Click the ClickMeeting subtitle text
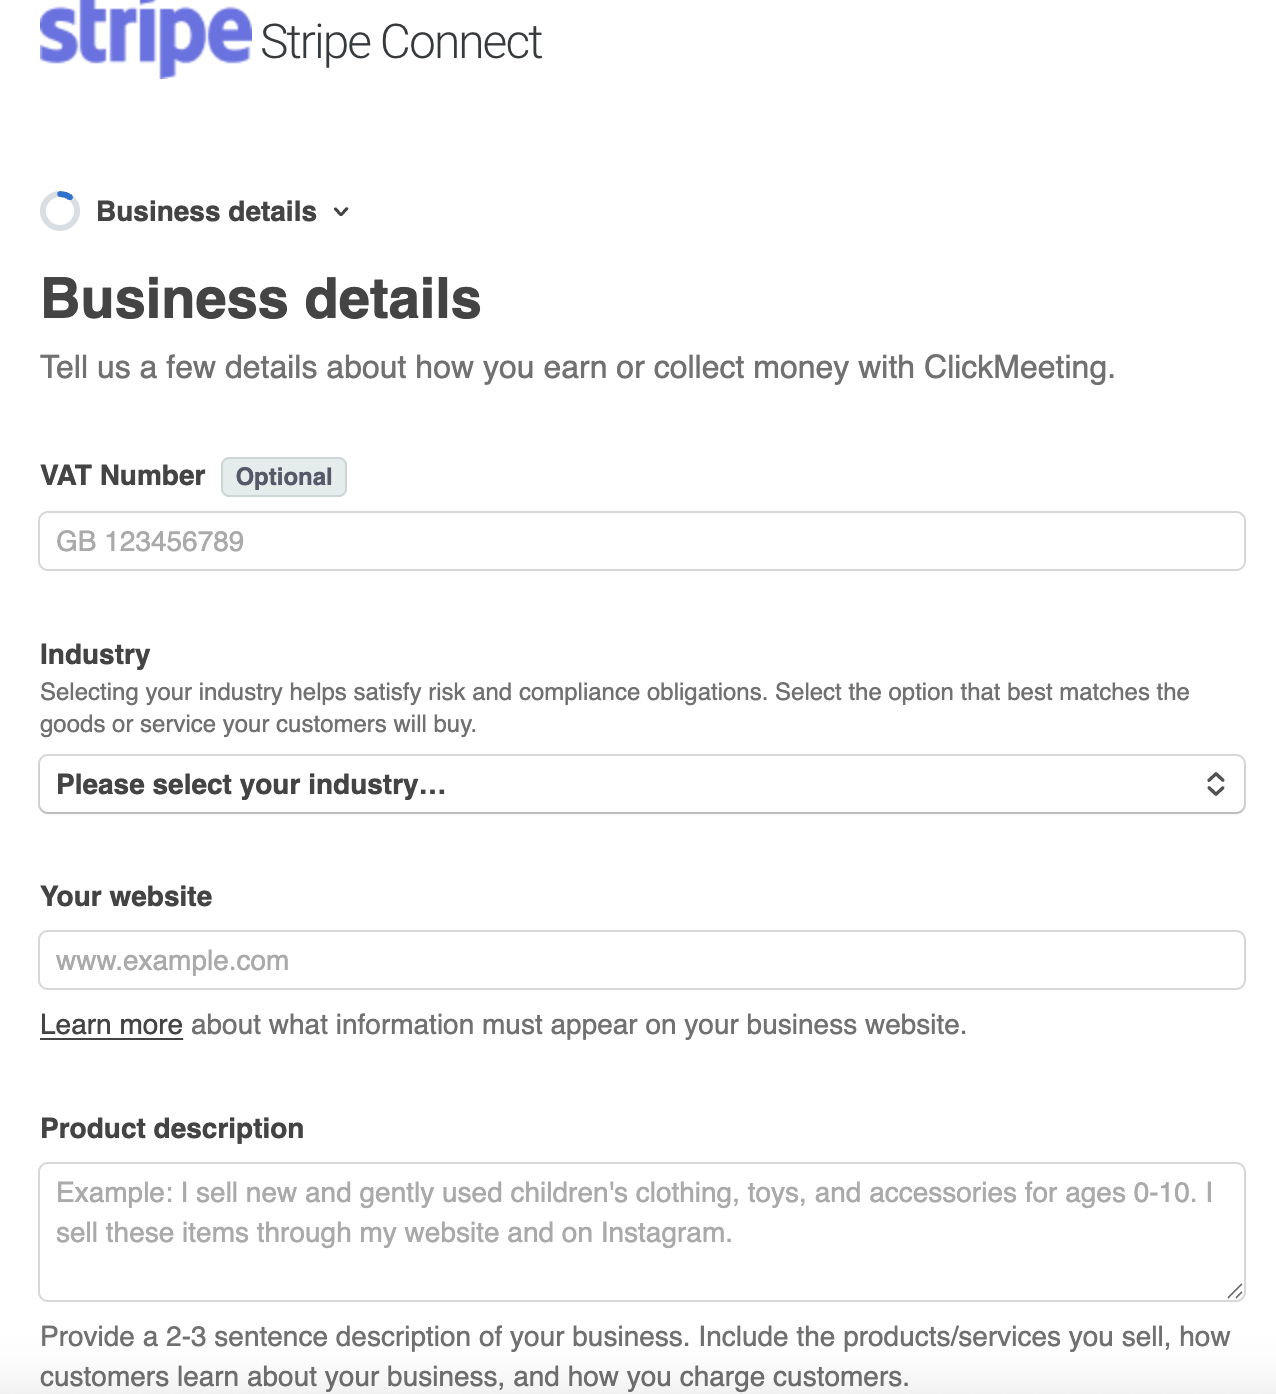1276x1394 pixels. click(x=577, y=367)
